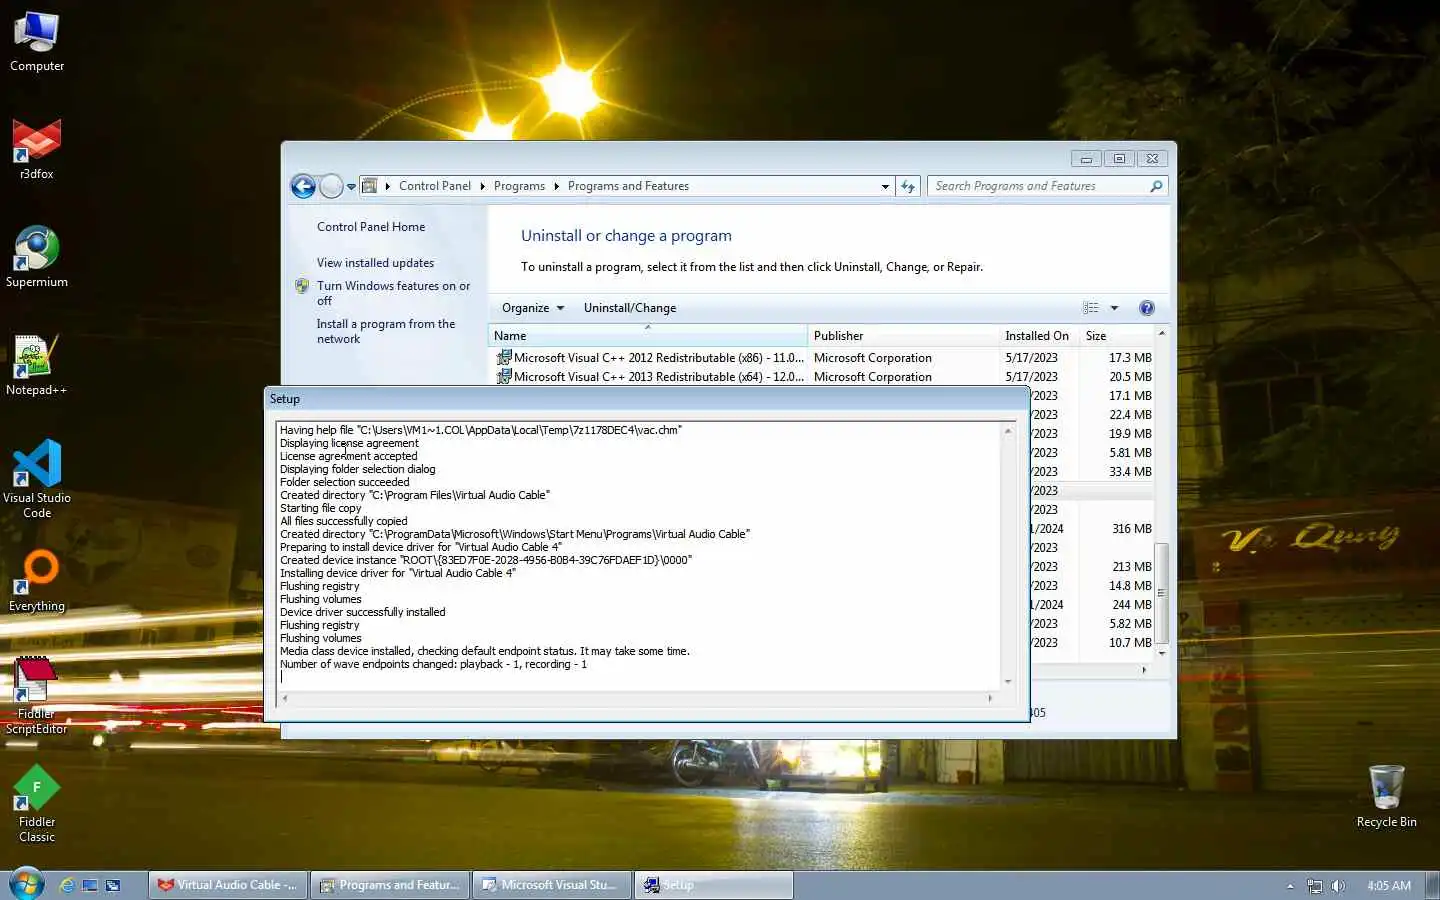
Task: Open Programs and Features help icon
Action: (1147, 308)
